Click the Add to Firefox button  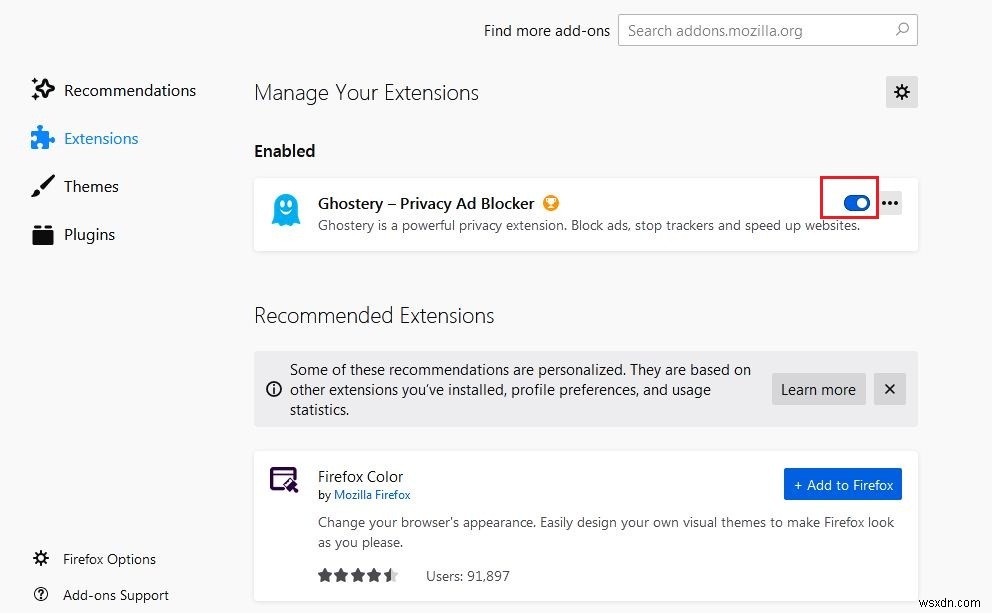click(843, 485)
